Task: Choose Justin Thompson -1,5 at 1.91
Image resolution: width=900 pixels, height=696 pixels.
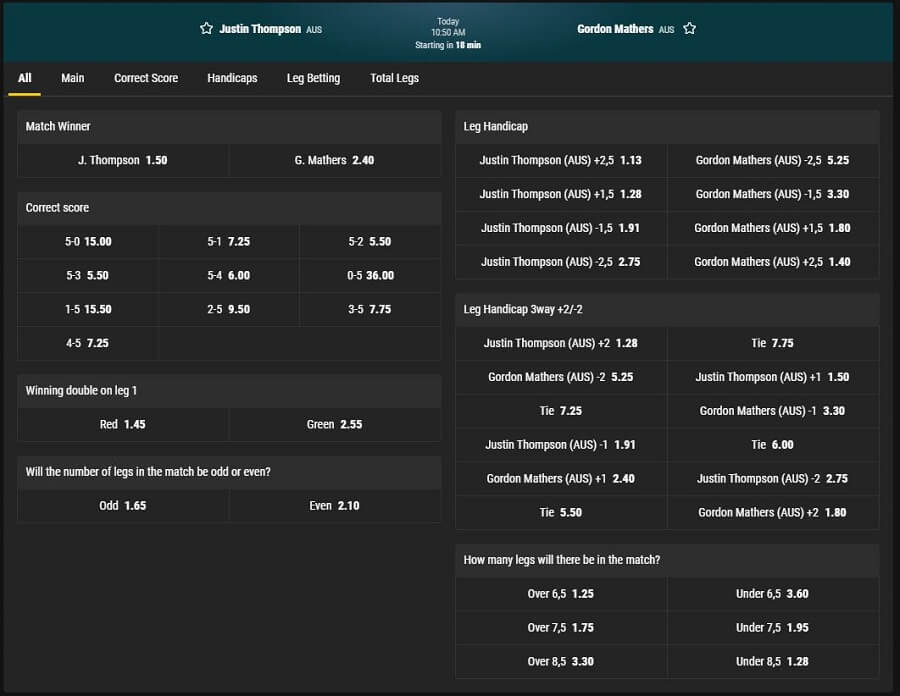Action: pos(561,228)
